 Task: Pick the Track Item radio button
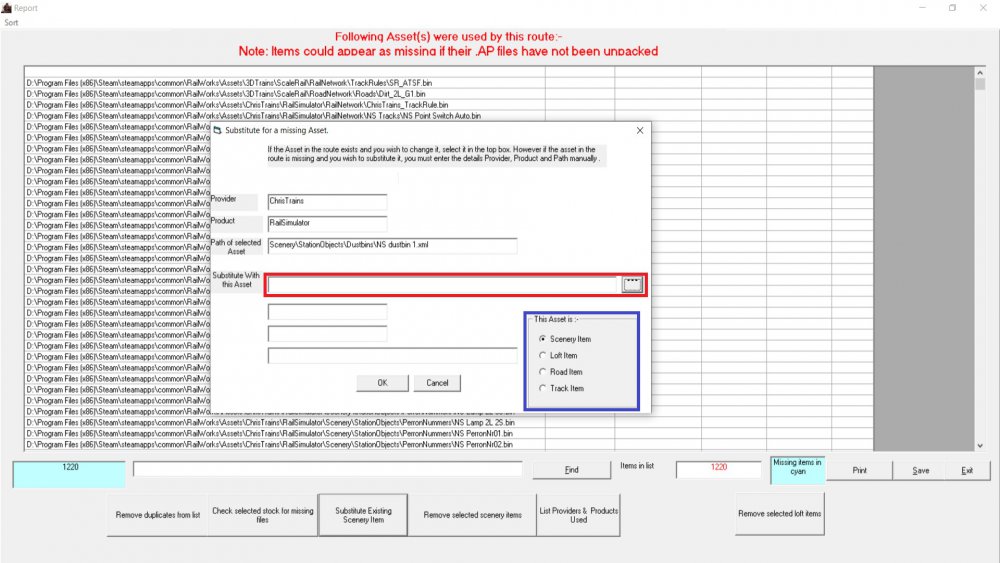pos(543,388)
